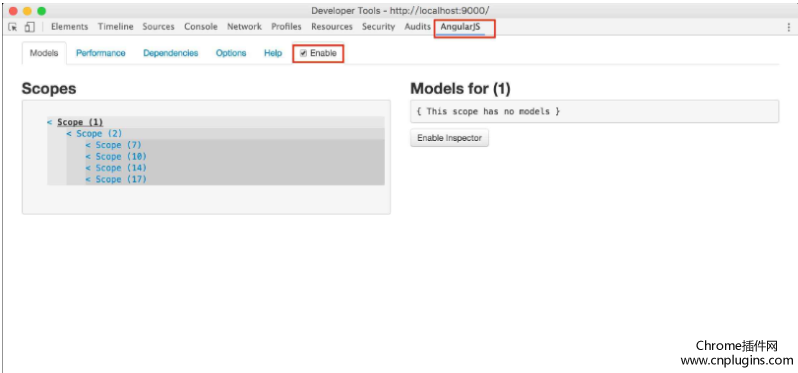Click the 'This scope has no models' text
798x373 pixels.
point(488,111)
